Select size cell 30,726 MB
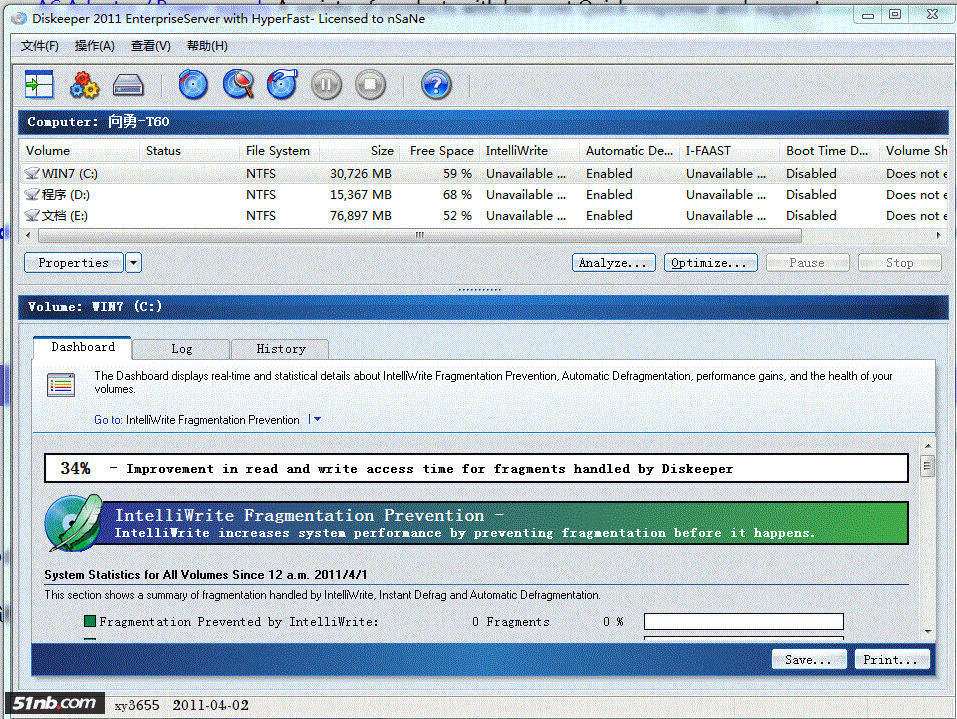This screenshot has height=719, width=957. coord(361,174)
